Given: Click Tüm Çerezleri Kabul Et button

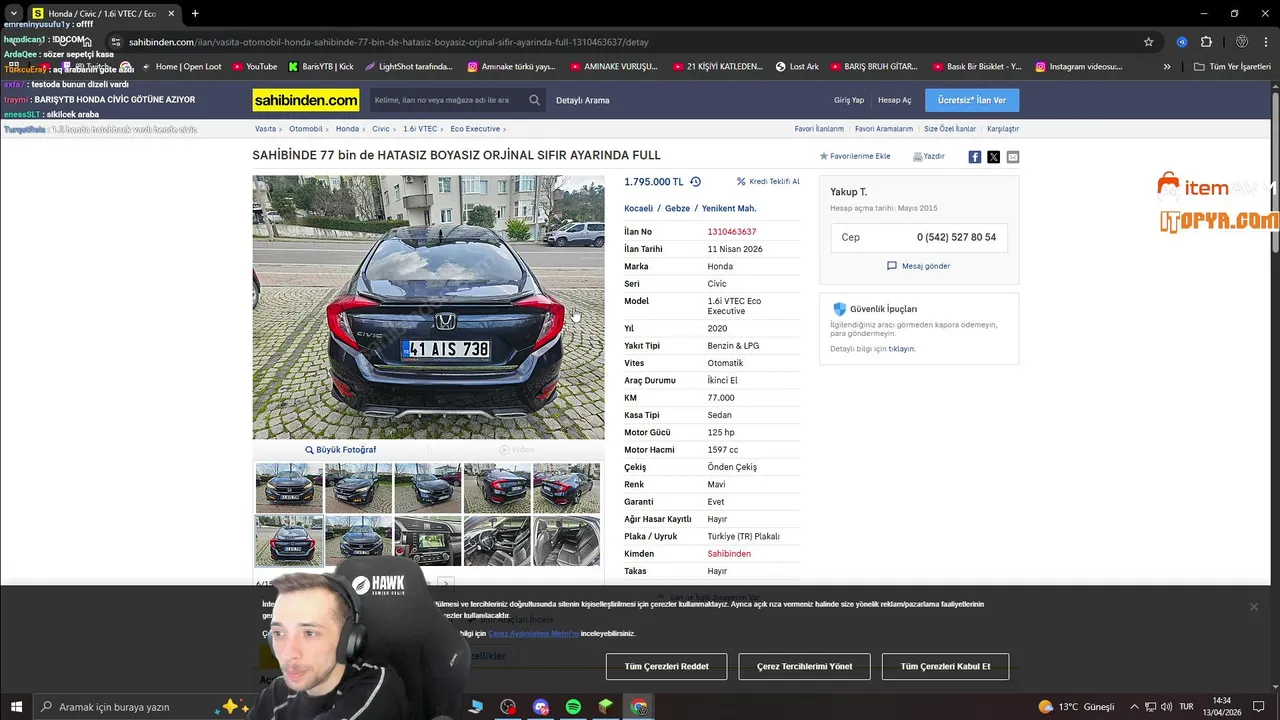Looking at the screenshot, I should click(945, 666).
